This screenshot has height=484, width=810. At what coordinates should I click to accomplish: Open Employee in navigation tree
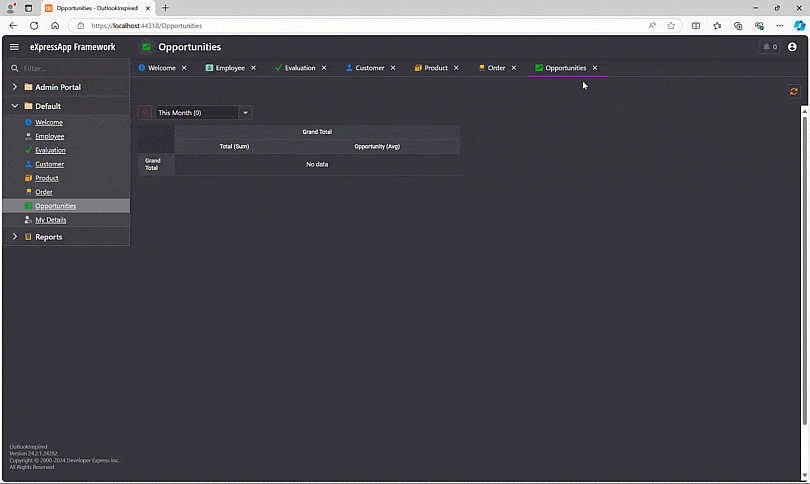coord(50,136)
